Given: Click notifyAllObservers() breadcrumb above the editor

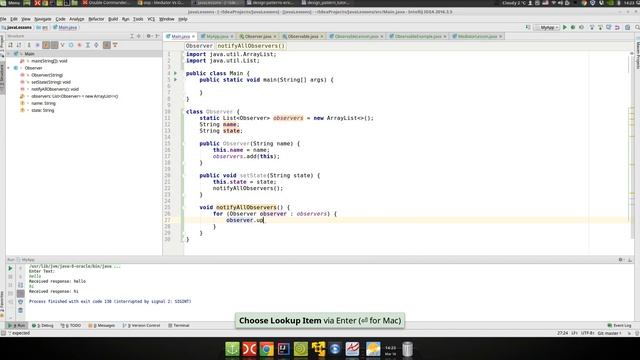Looking at the screenshot, I should (x=251, y=46).
